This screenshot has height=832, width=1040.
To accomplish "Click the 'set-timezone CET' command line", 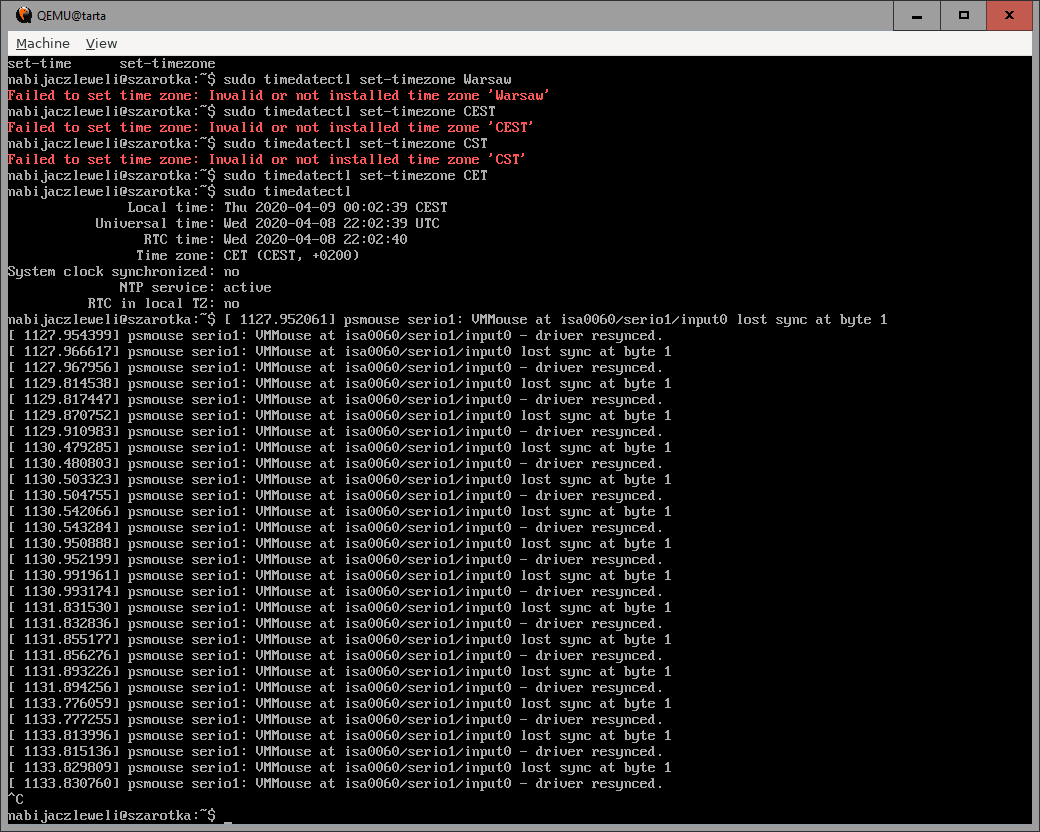I will 247,176.
